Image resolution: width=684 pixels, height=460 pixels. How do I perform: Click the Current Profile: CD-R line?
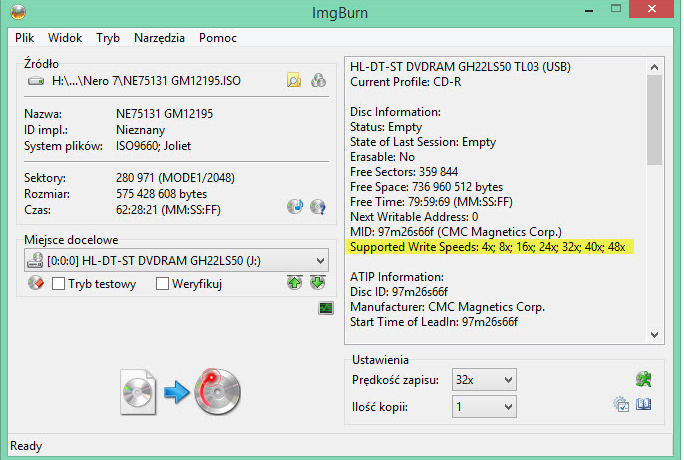405,82
